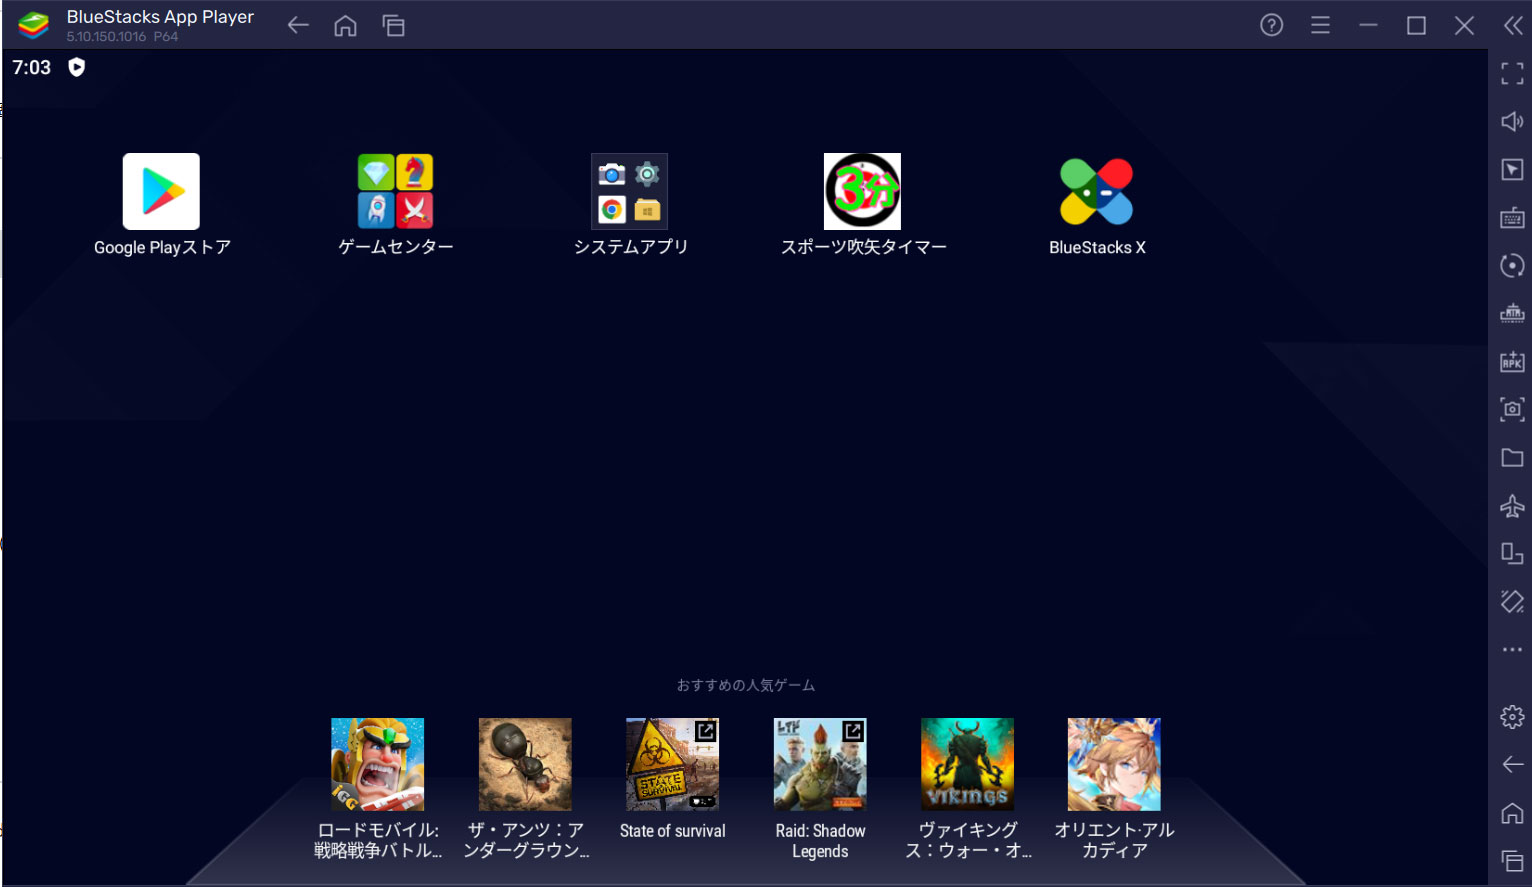Open ゲームセンター folder icon
Screen dimensions: 1532x887
tap(396, 191)
